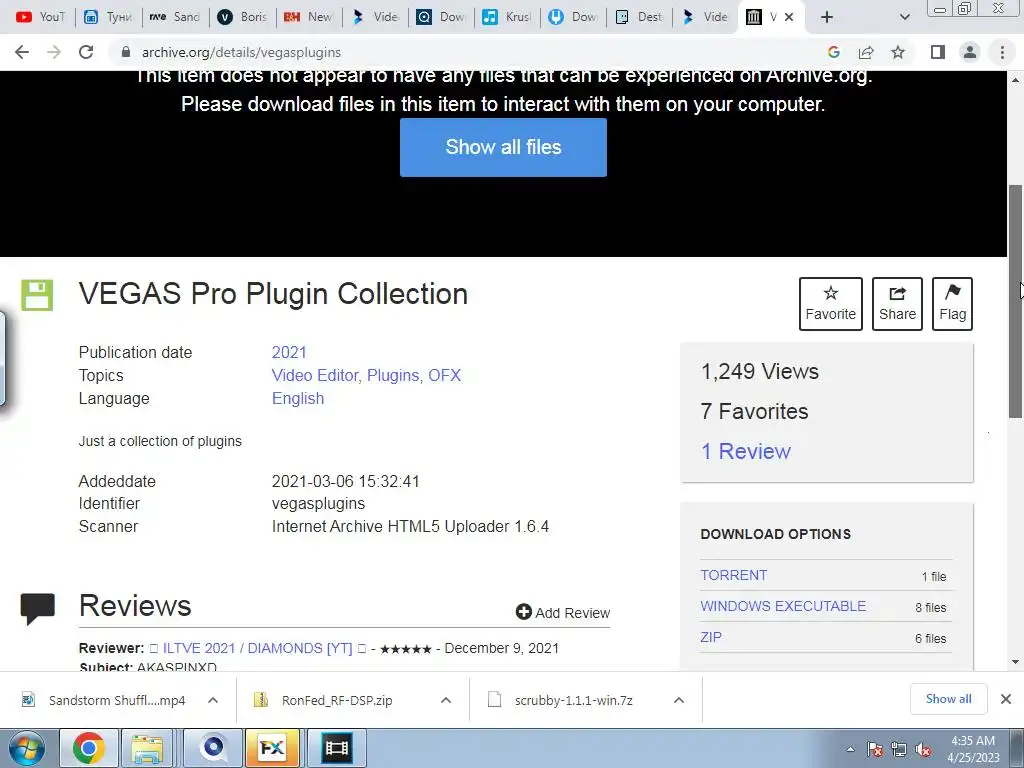
Task: Click the muted volume tray icon
Action: (923, 750)
